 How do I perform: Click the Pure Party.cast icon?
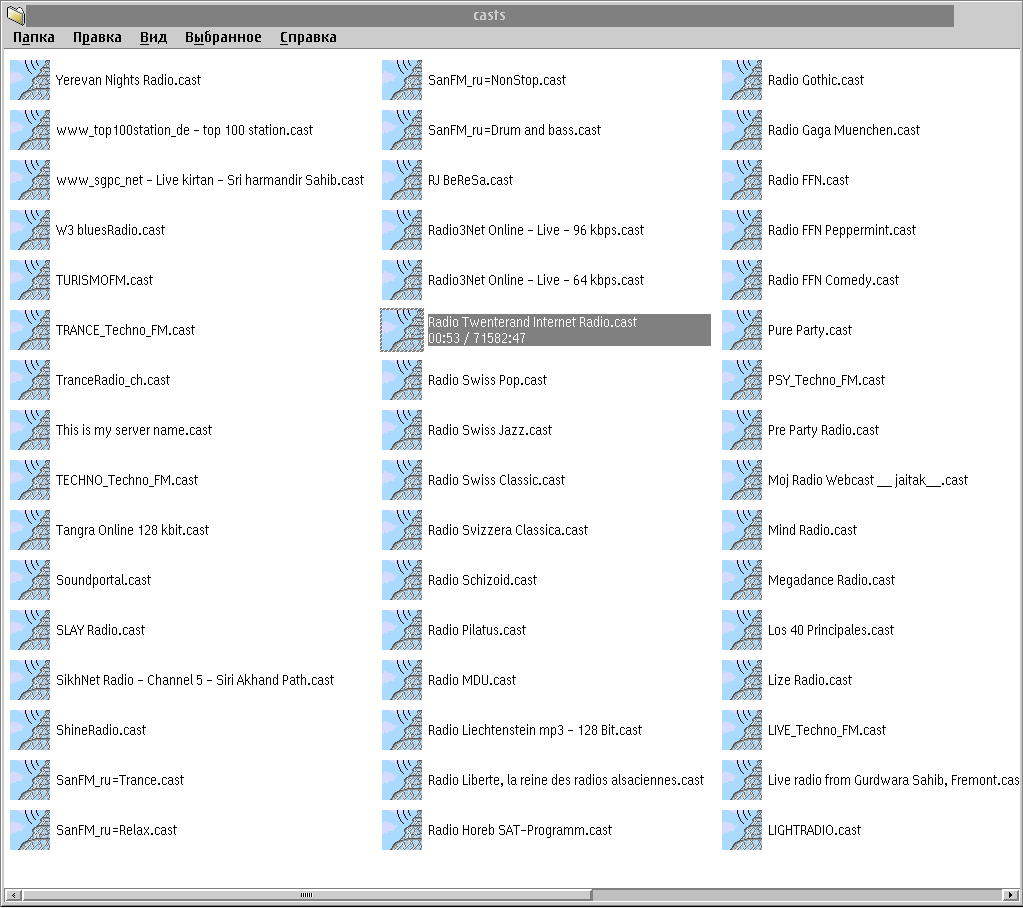(x=742, y=330)
